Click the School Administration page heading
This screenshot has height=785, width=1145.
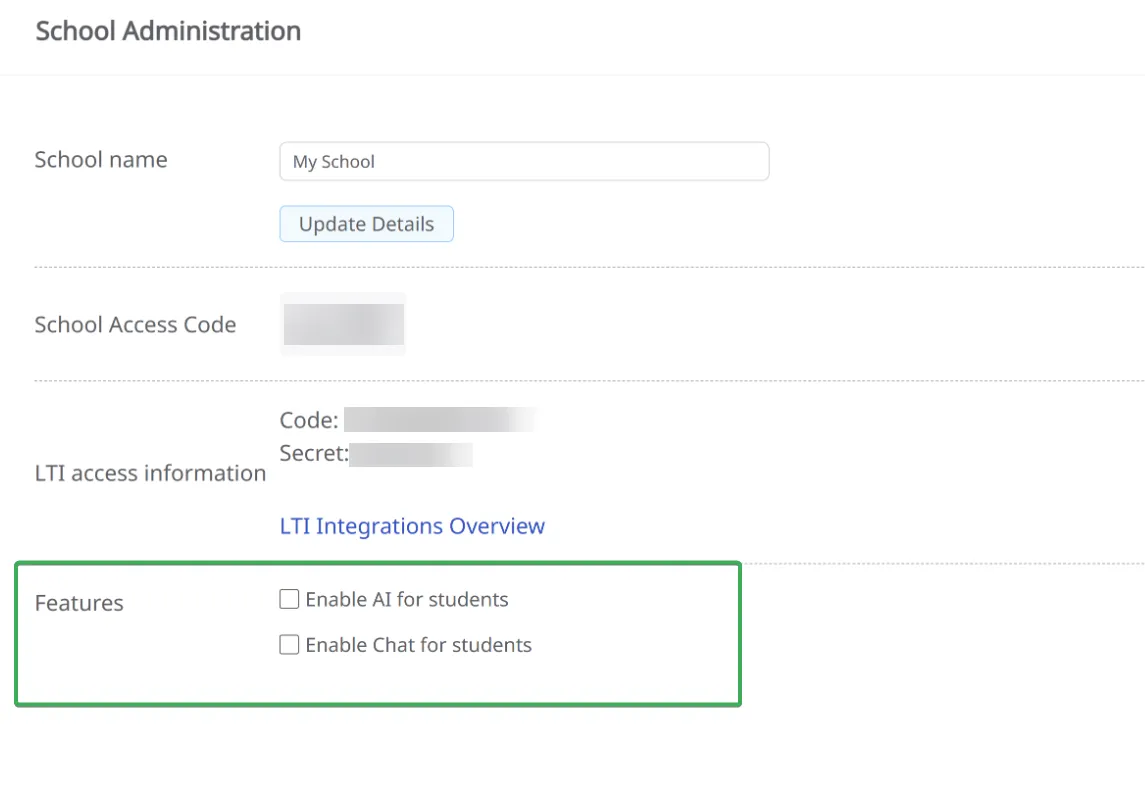click(x=168, y=31)
